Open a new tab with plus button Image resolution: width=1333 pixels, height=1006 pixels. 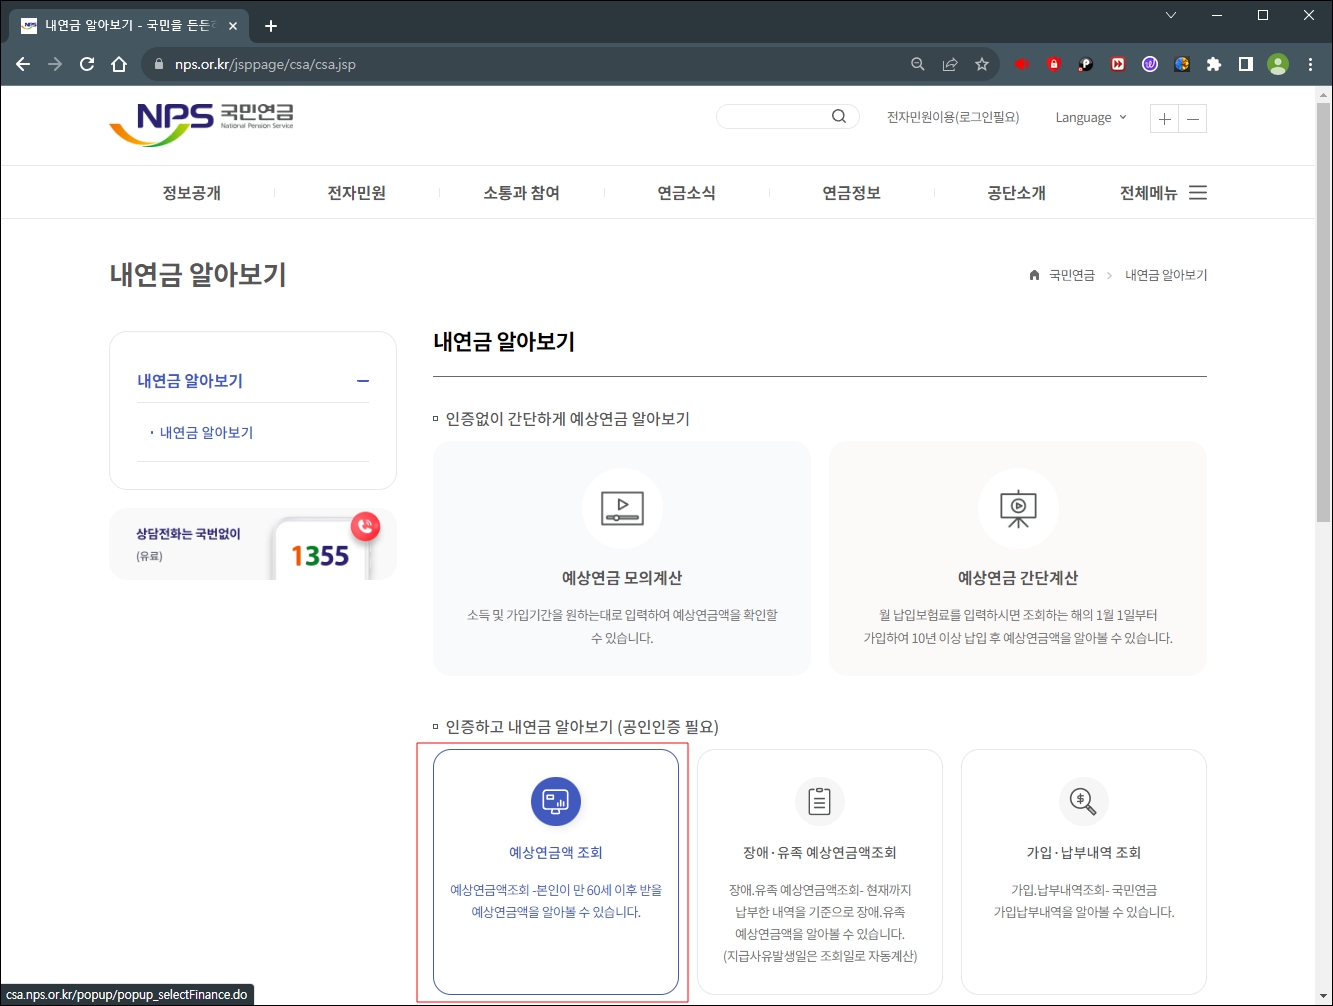(x=271, y=26)
